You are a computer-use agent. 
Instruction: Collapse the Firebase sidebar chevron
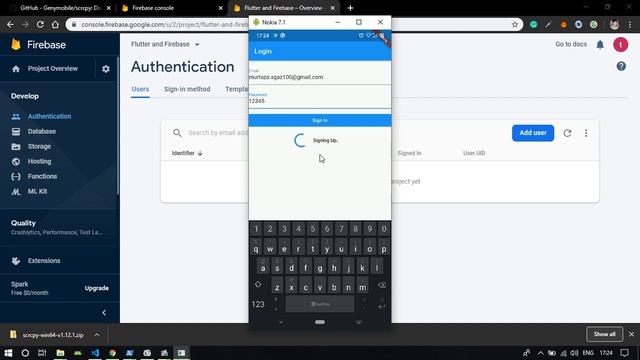(x=104, y=313)
